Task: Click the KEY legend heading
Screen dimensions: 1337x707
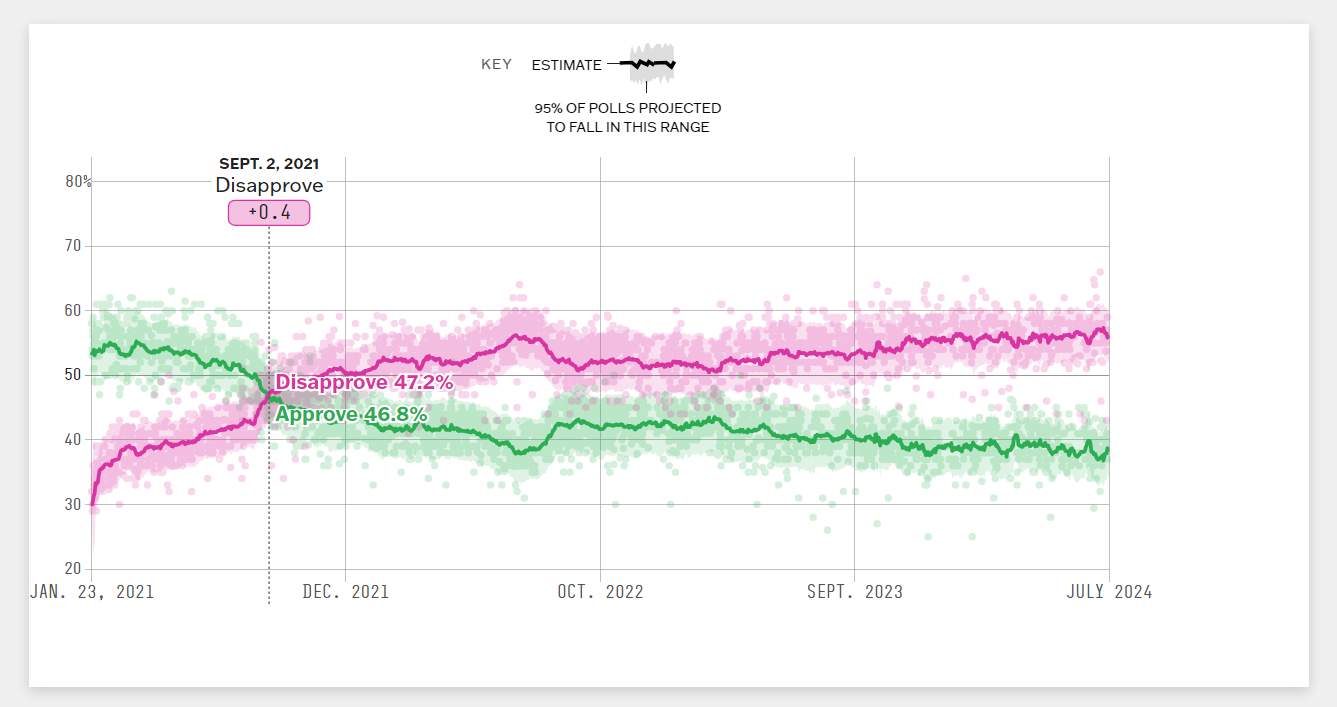Action: point(496,65)
